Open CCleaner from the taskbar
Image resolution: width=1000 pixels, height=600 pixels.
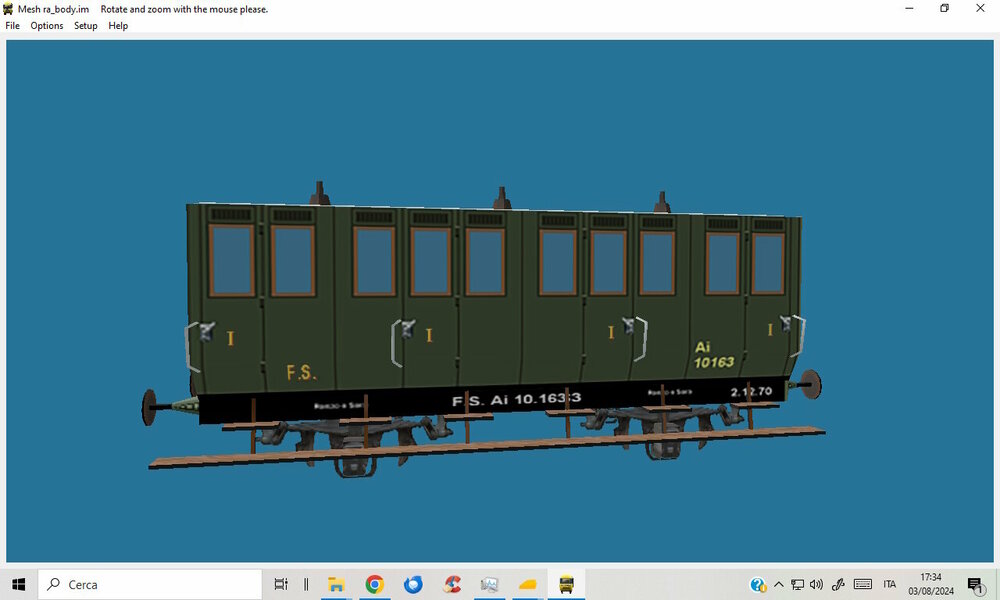pos(452,584)
